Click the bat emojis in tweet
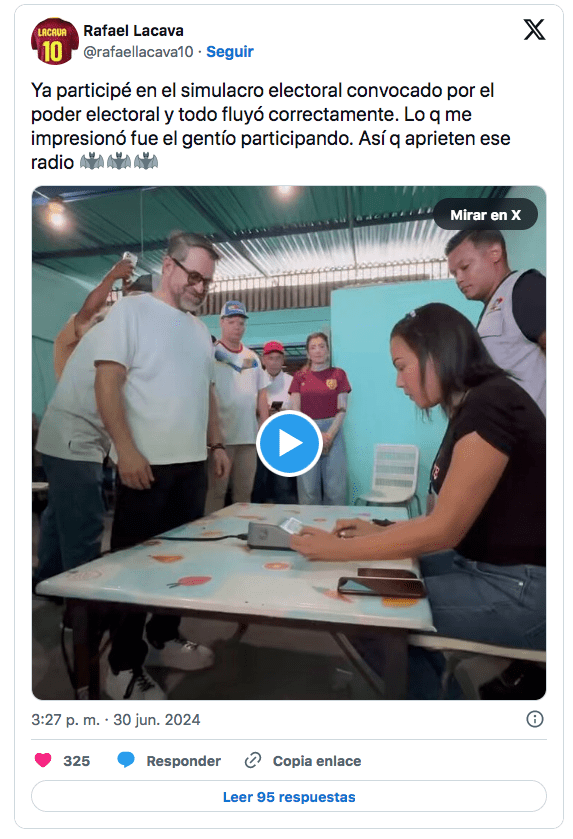 coord(119,162)
